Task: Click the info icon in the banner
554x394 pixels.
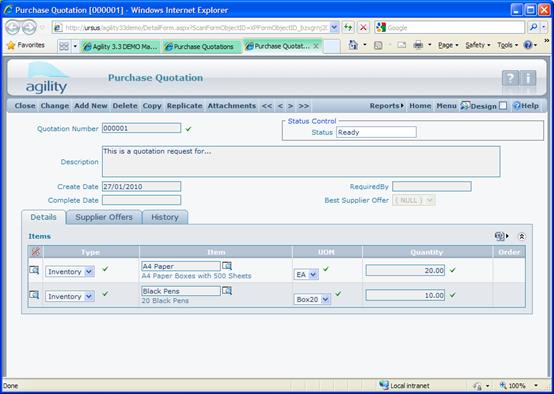Action: point(528,78)
